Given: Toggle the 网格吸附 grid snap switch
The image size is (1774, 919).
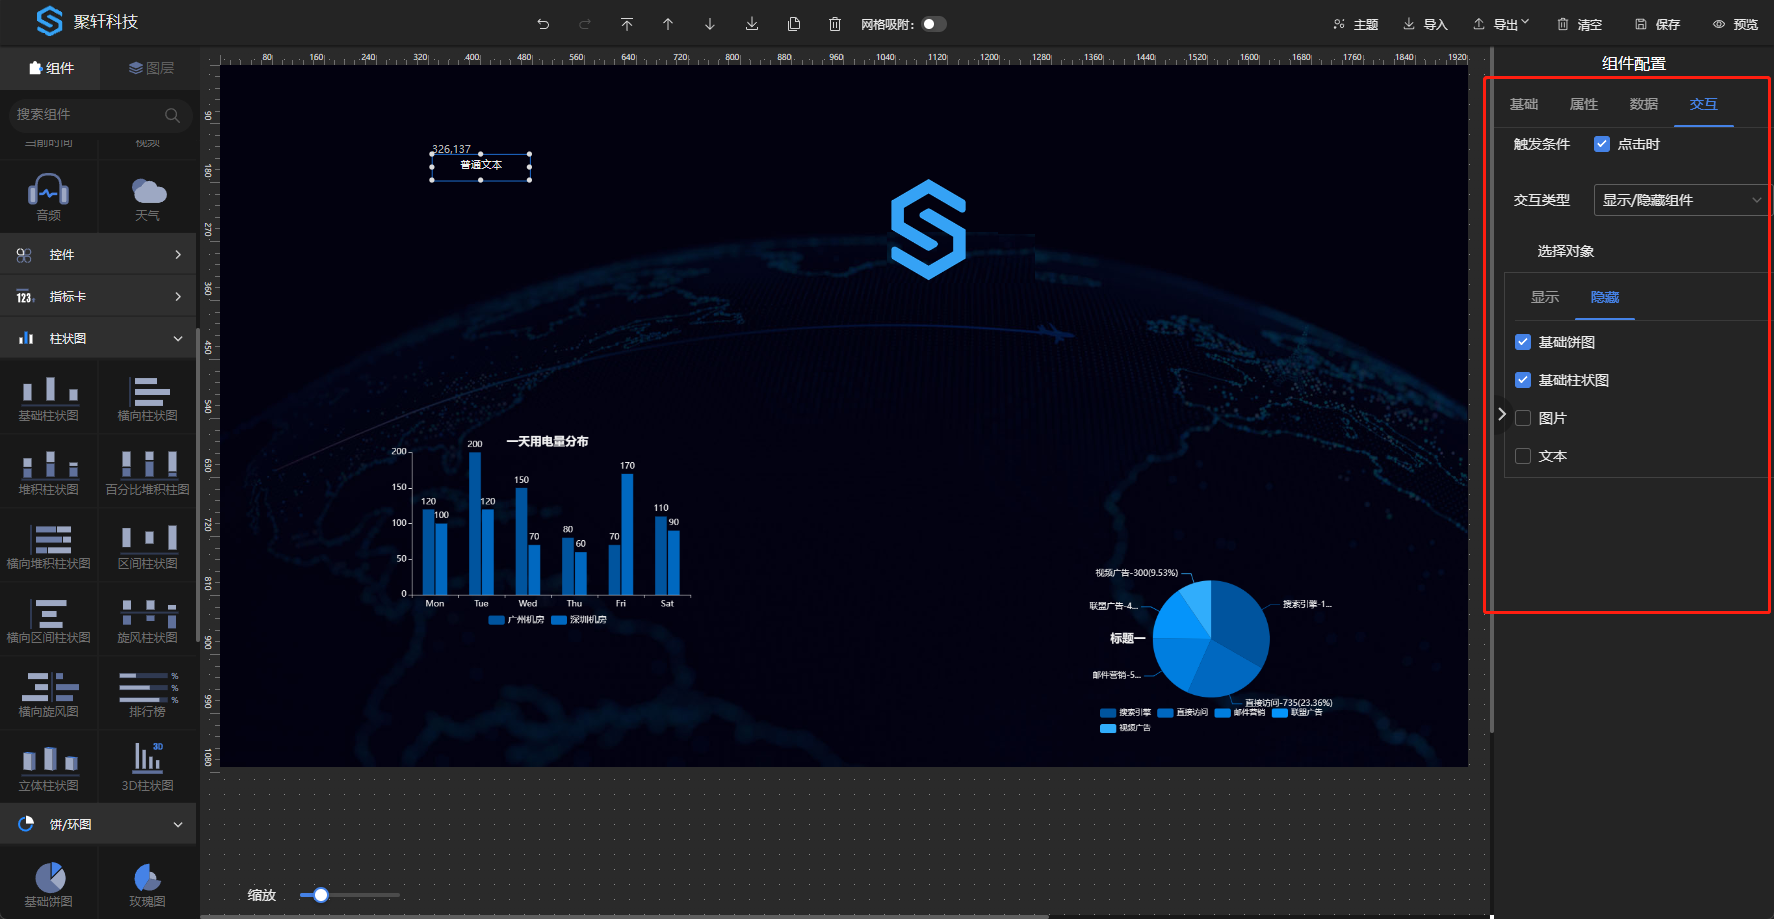Looking at the screenshot, I should click(934, 24).
